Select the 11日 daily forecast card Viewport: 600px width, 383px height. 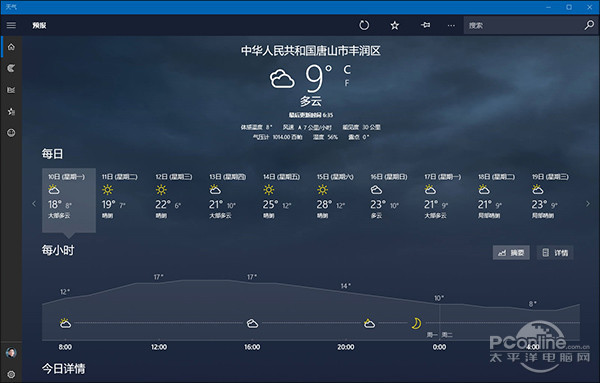pos(122,200)
